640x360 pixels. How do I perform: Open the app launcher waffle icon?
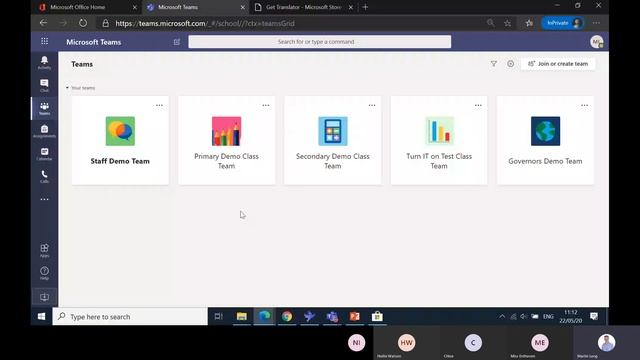[x=44, y=42]
